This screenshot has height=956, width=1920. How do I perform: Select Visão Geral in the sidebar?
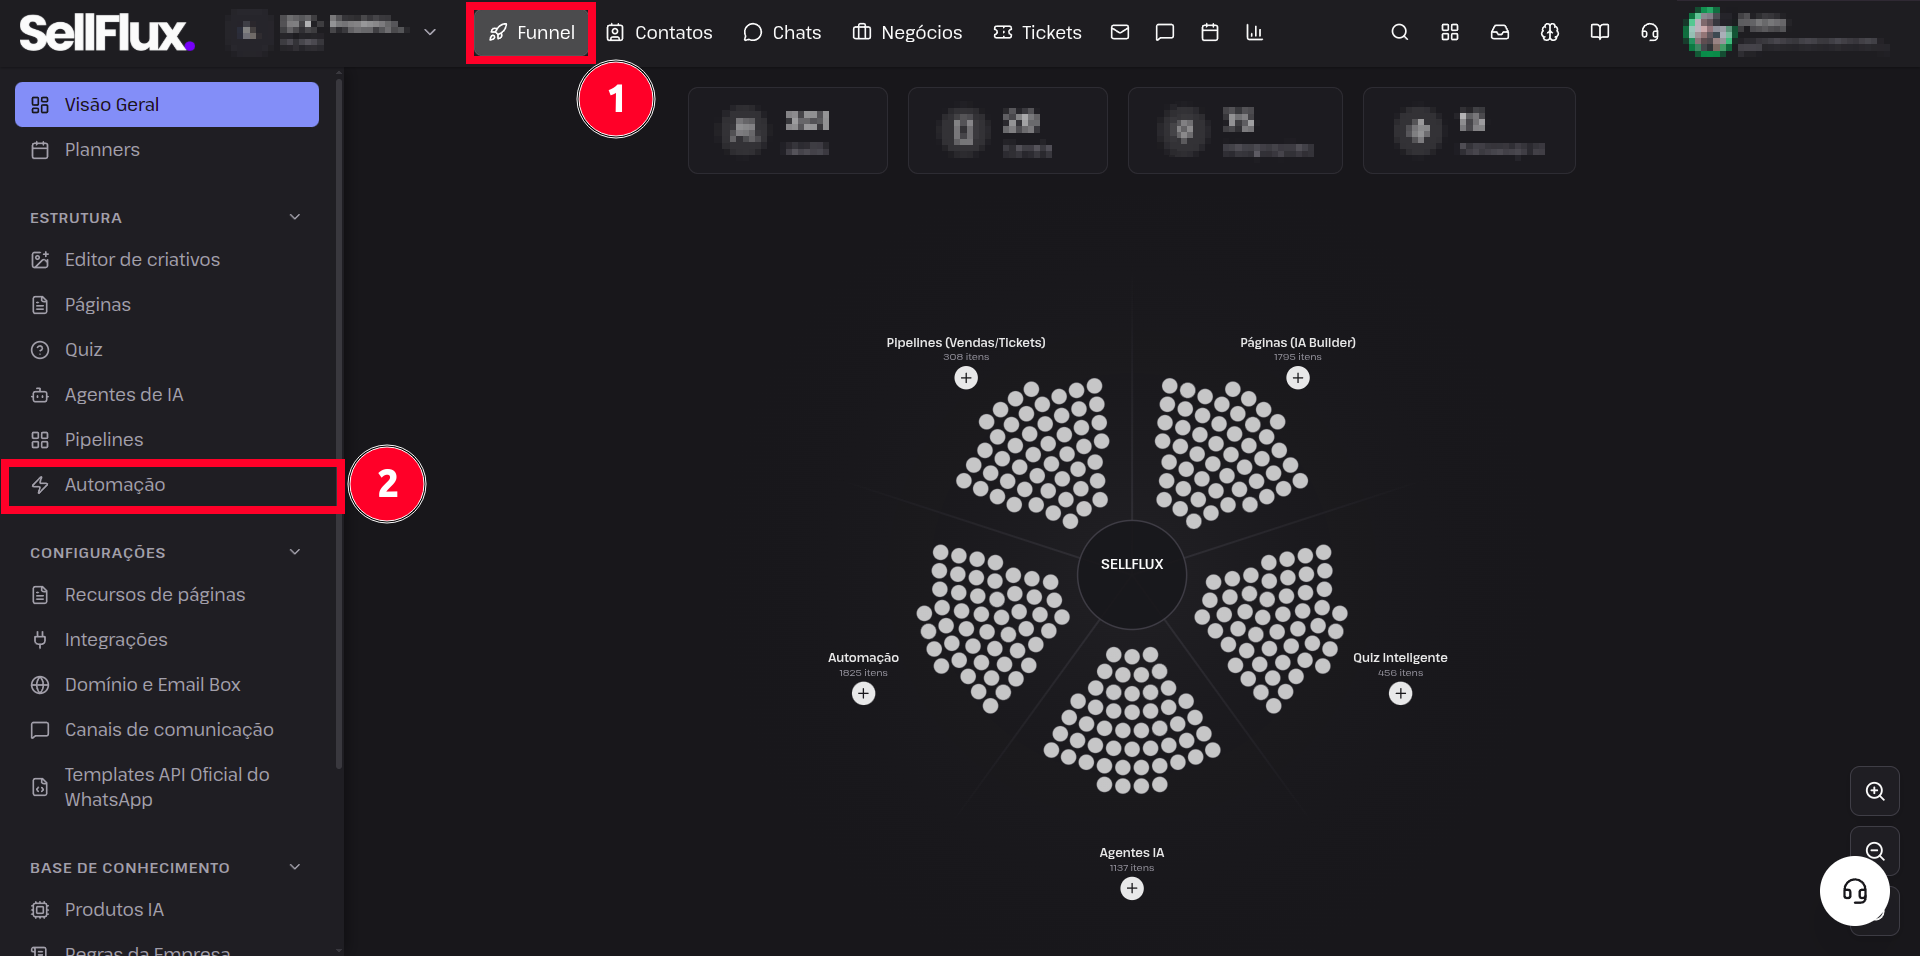tap(167, 105)
